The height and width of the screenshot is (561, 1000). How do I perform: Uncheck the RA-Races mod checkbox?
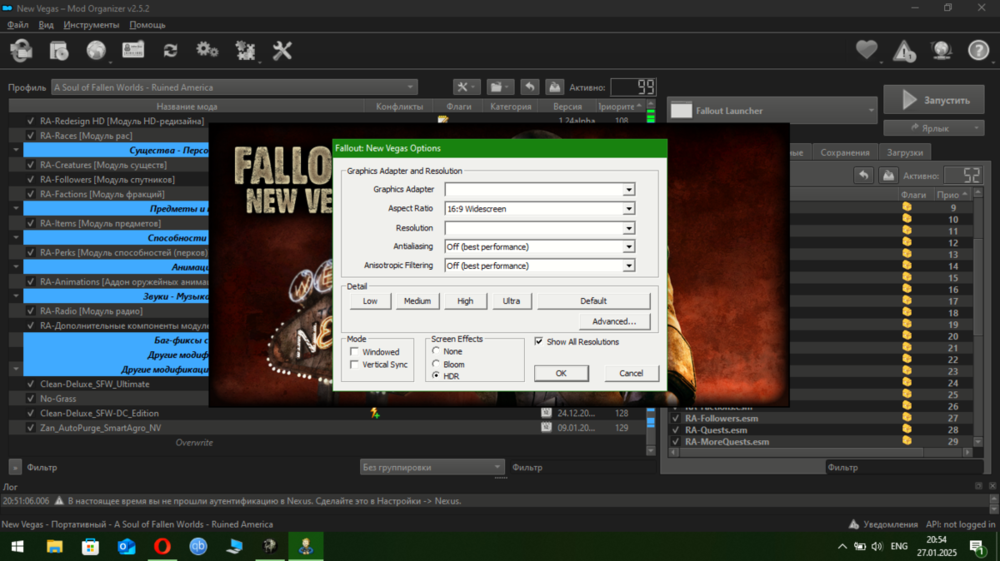pyautogui.click(x=31, y=135)
